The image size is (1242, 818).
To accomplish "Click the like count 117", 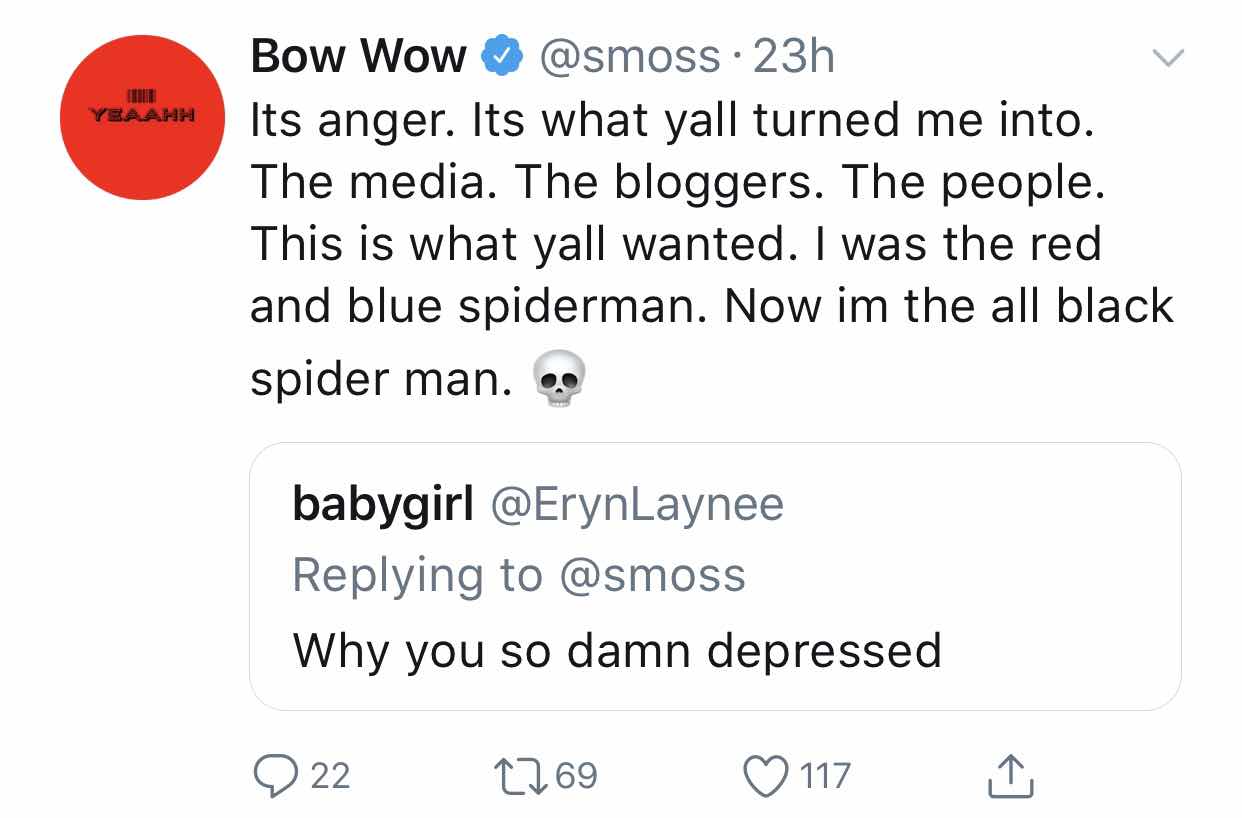I will coord(828,776).
